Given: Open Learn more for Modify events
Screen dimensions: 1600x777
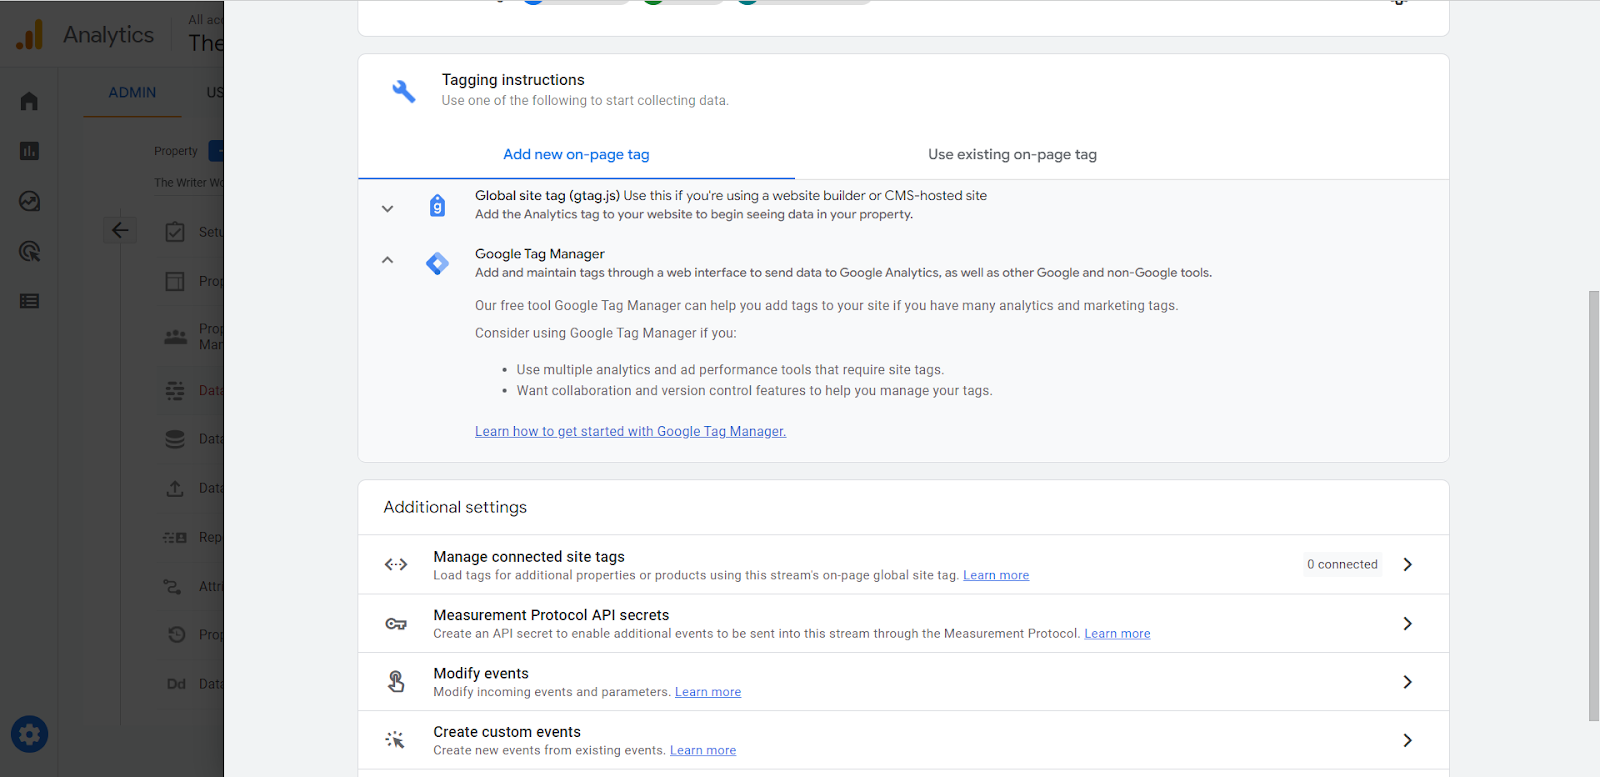Looking at the screenshot, I should coord(708,692).
